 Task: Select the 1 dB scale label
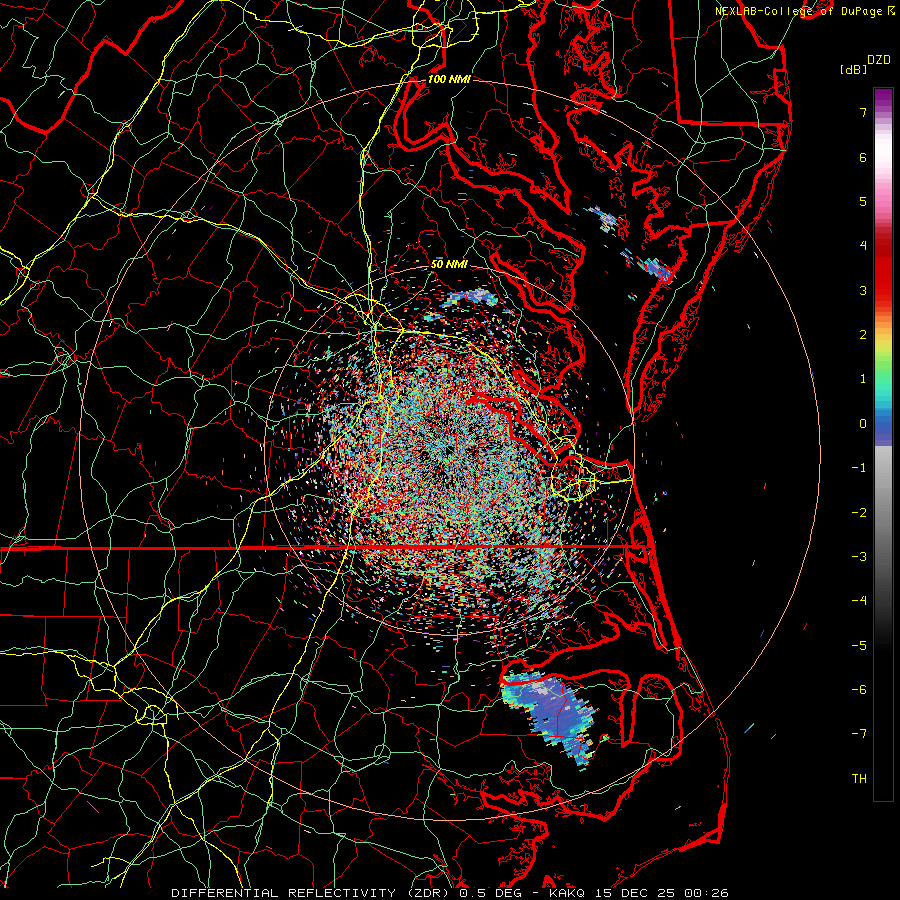click(863, 379)
